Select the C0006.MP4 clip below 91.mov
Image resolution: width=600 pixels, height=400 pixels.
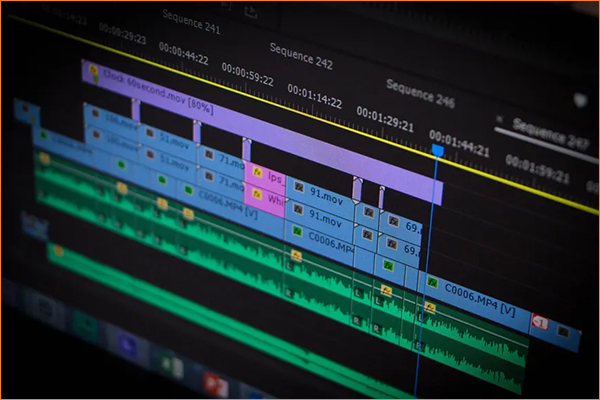pos(319,241)
